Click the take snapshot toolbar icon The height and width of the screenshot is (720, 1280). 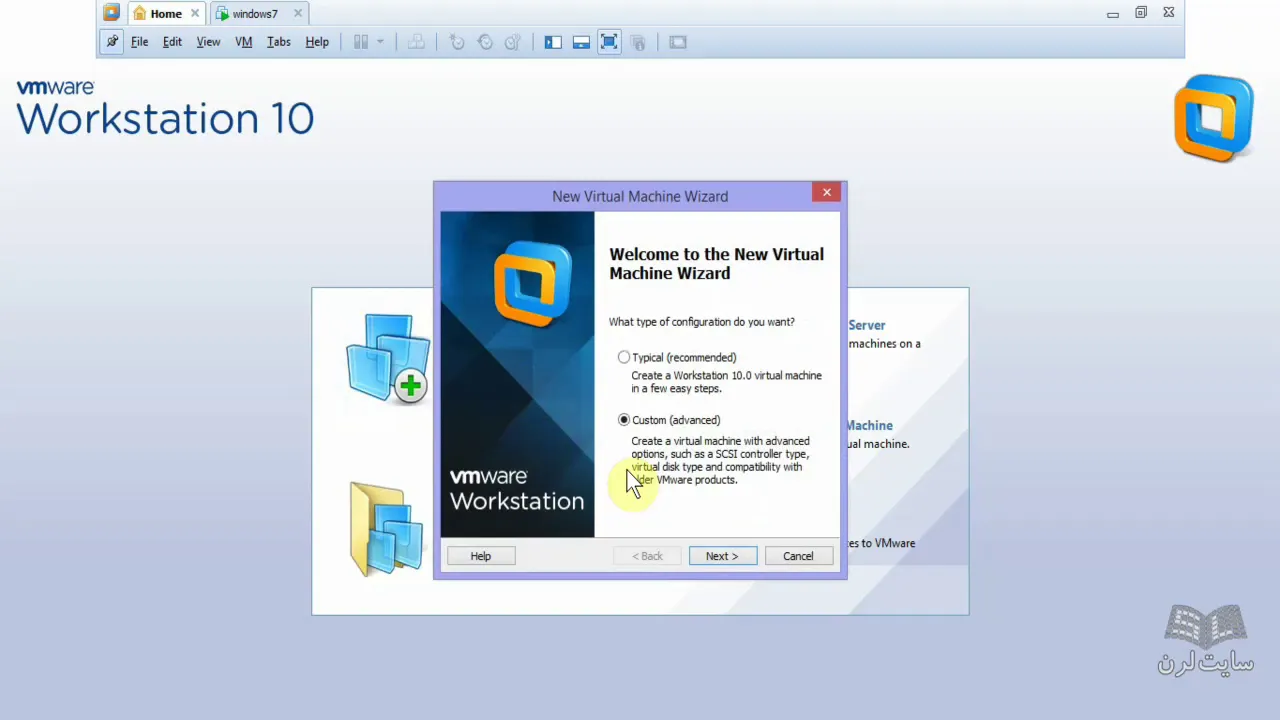[456, 42]
